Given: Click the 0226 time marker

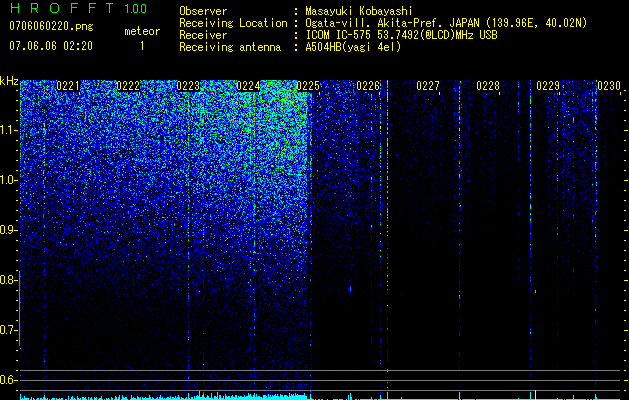Looking at the screenshot, I should click(x=368, y=86).
